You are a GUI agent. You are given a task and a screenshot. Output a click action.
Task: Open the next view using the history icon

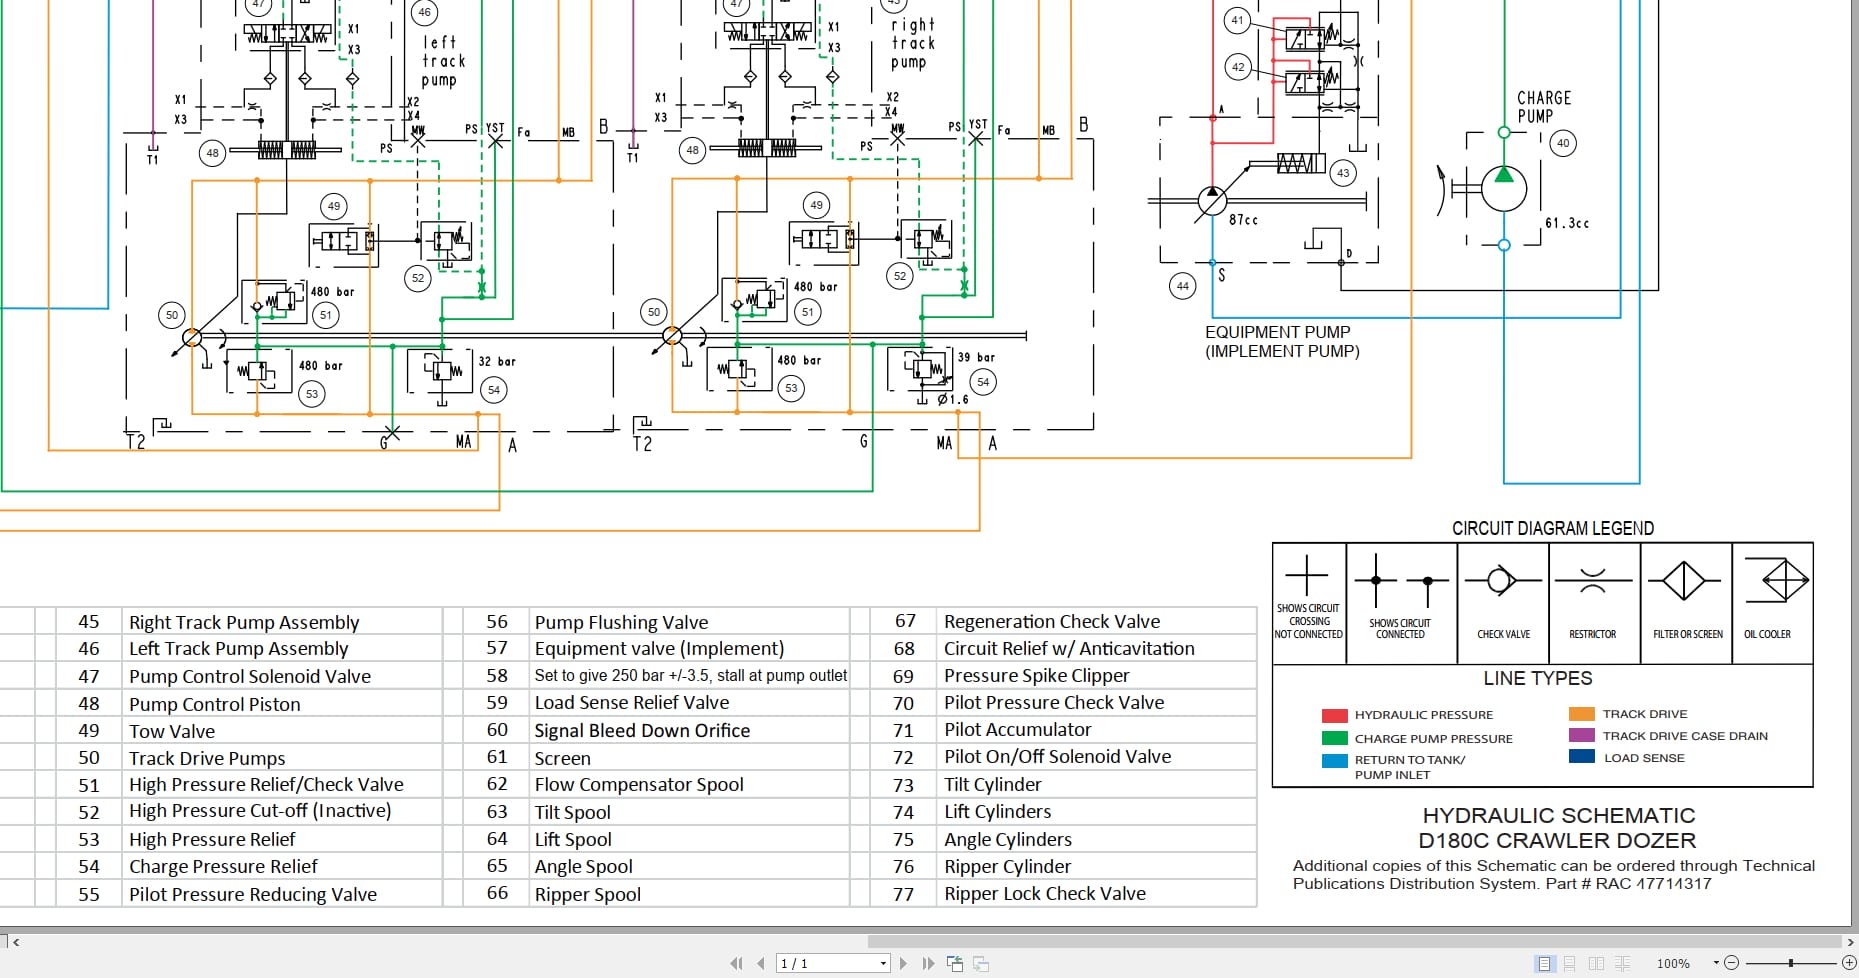[980, 963]
